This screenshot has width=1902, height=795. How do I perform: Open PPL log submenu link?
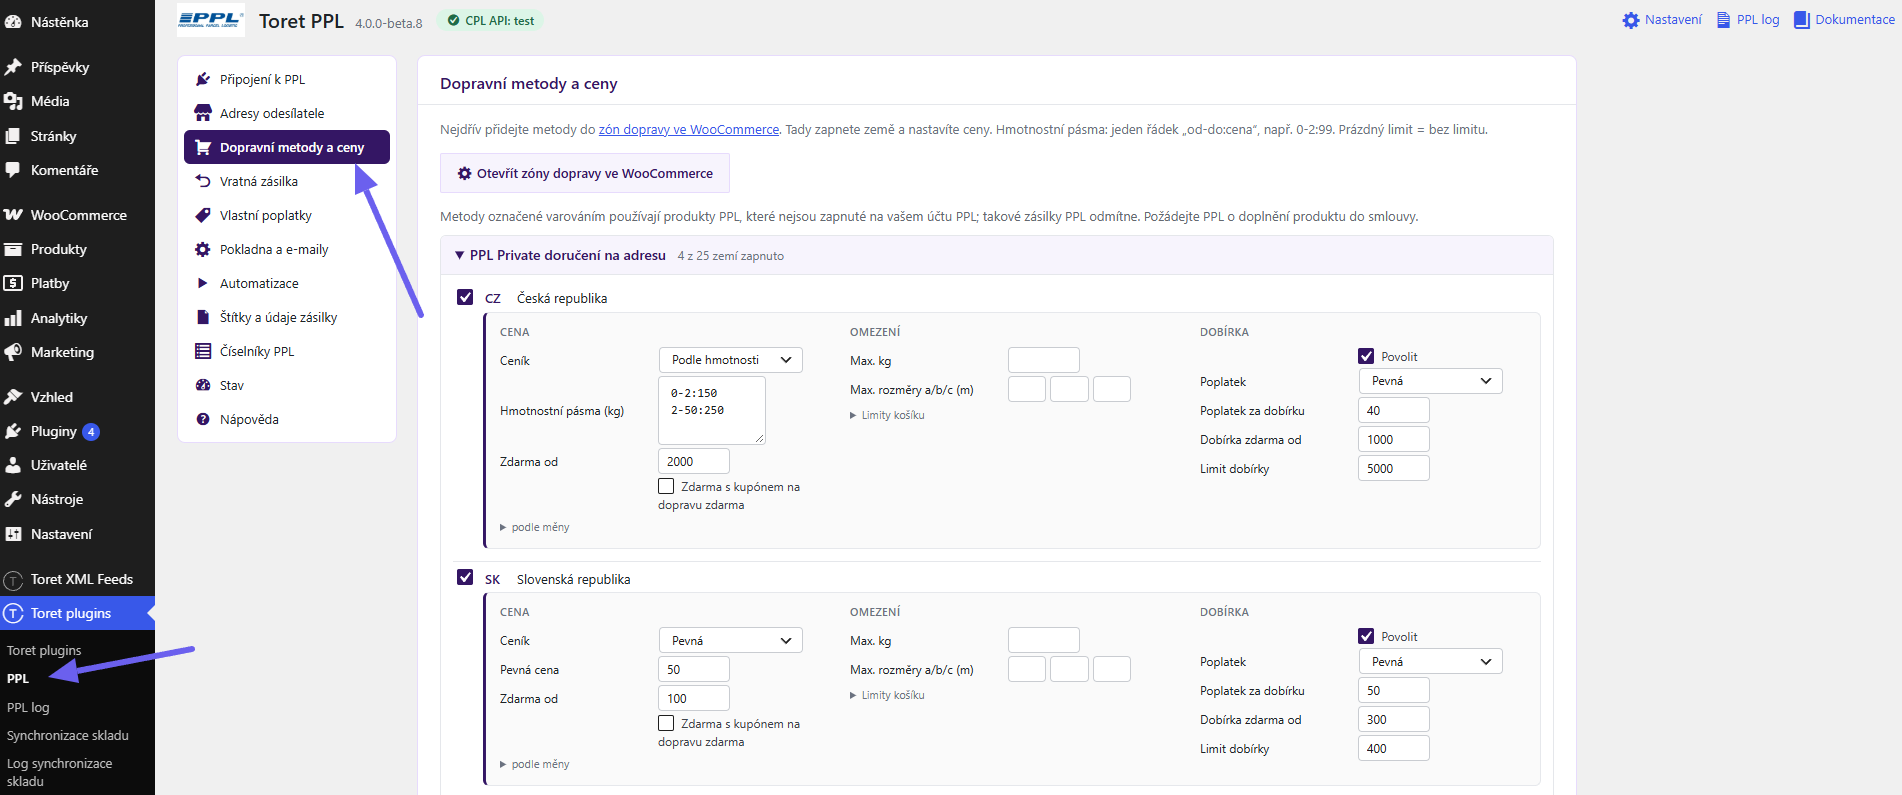(28, 707)
